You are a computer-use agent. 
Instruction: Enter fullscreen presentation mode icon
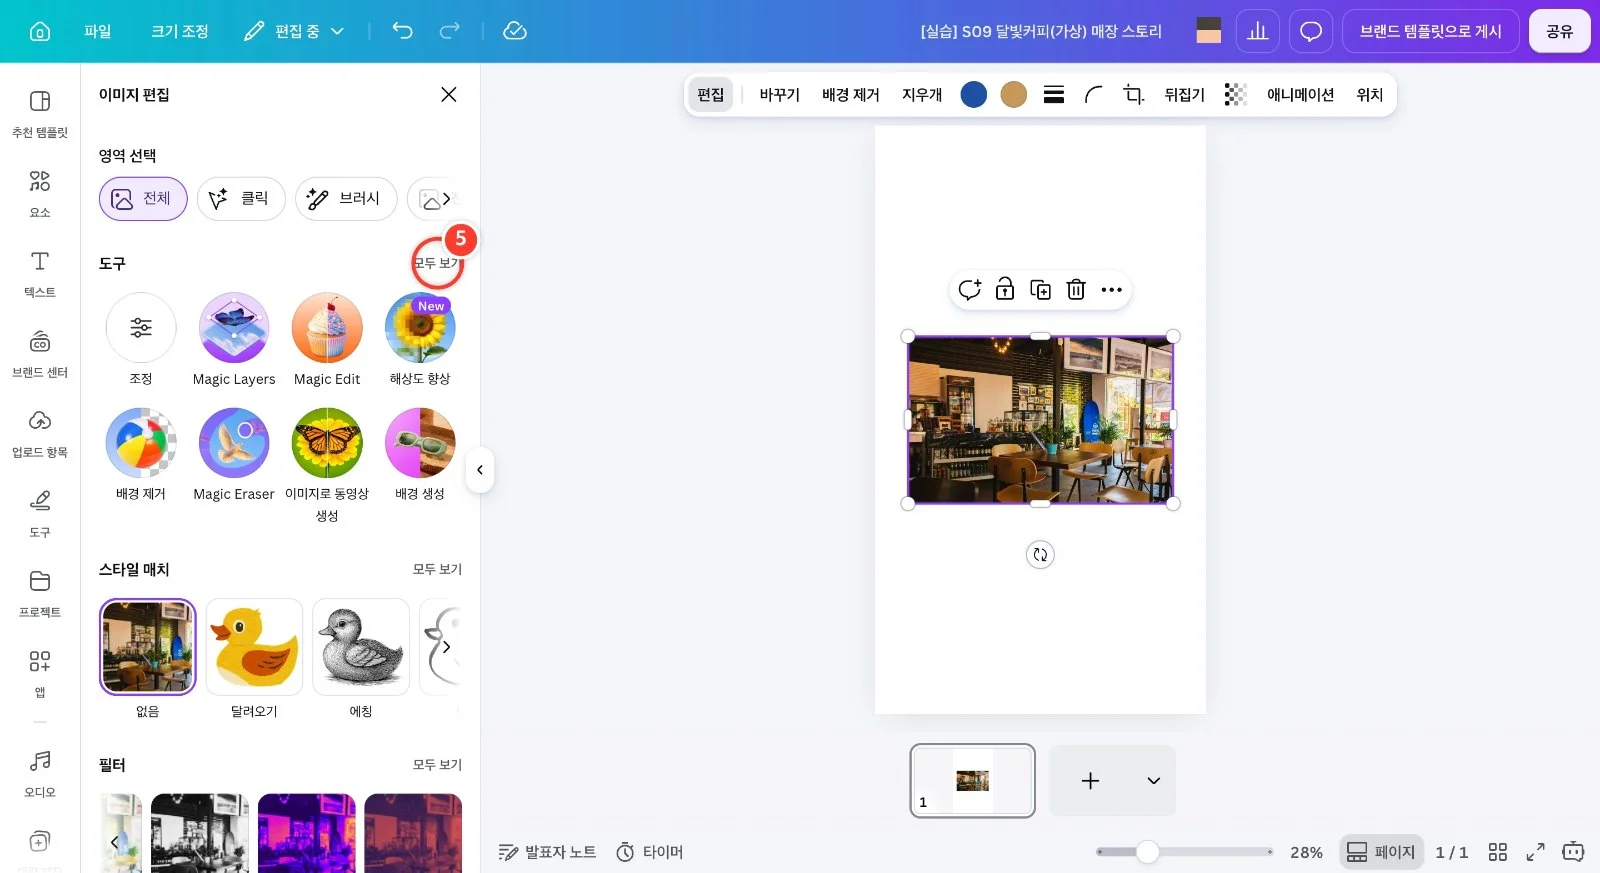coord(1535,852)
